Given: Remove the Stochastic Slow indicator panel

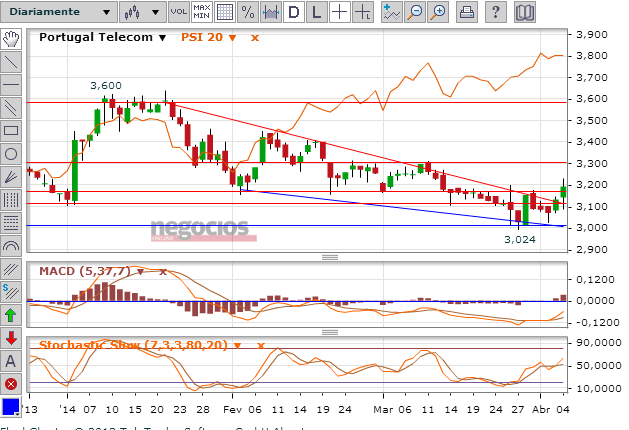Looking at the screenshot, I should tap(261, 345).
